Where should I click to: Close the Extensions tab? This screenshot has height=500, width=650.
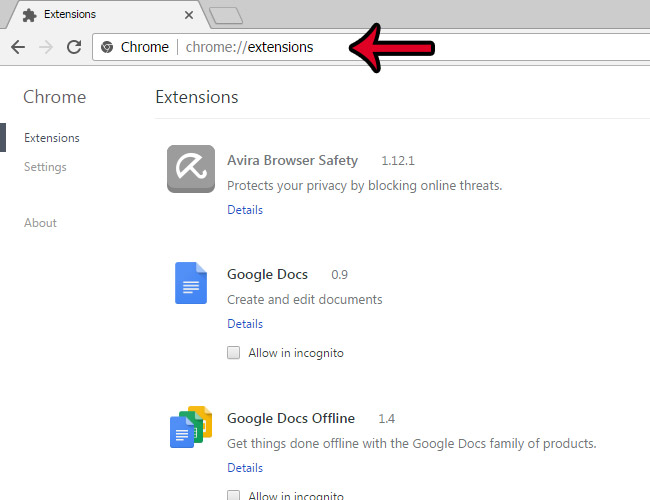click(x=189, y=15)
